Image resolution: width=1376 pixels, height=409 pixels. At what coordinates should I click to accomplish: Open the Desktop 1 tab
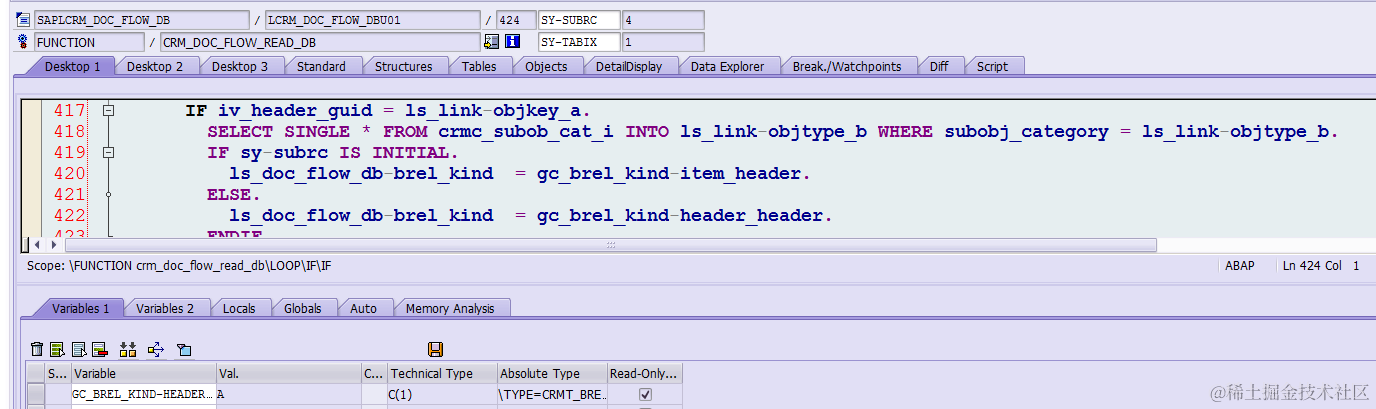click(x=72, y=66)
